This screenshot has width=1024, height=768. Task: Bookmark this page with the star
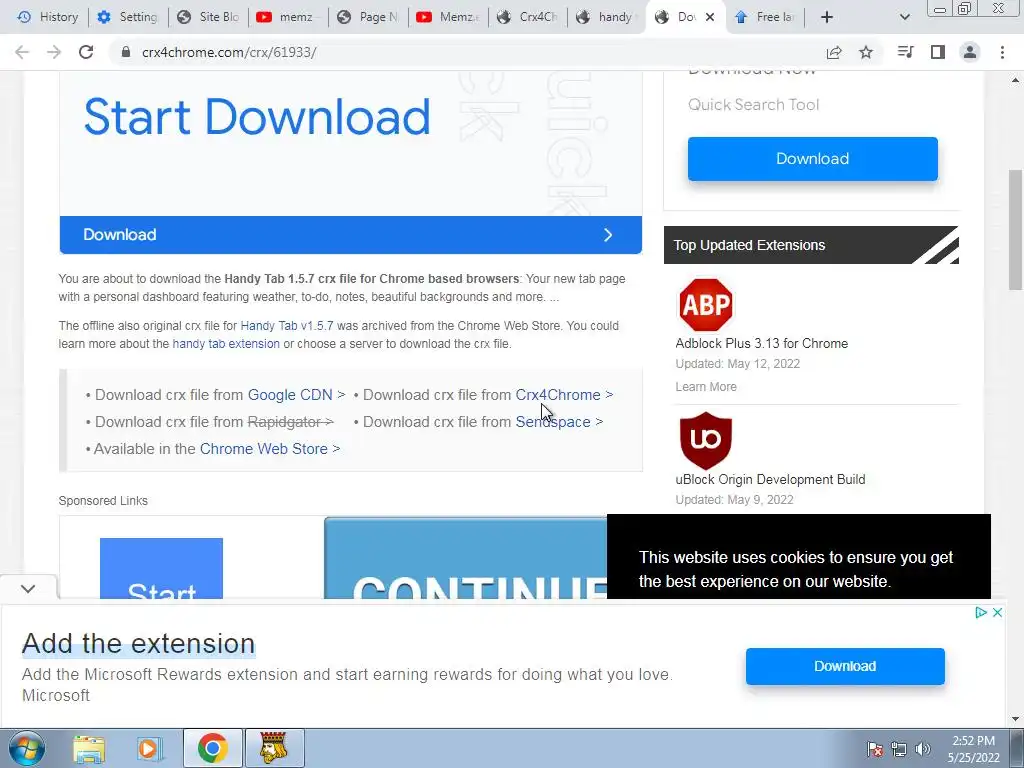(x=866, y=52)
